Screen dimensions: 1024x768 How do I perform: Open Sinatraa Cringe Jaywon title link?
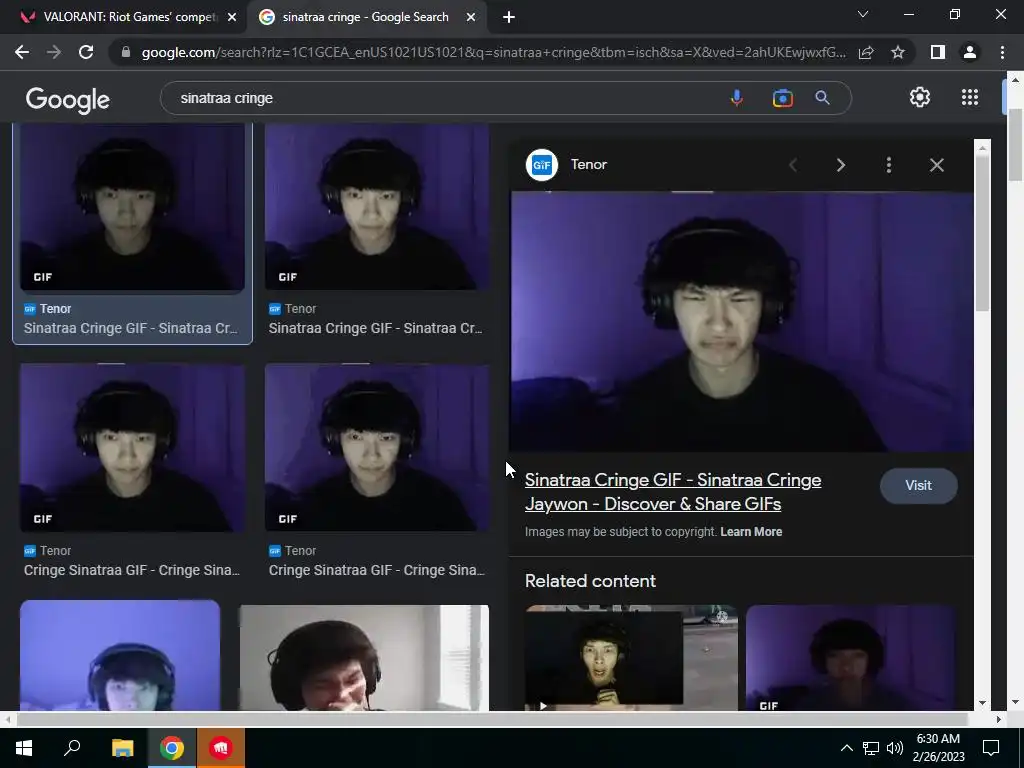pos(673,492)
